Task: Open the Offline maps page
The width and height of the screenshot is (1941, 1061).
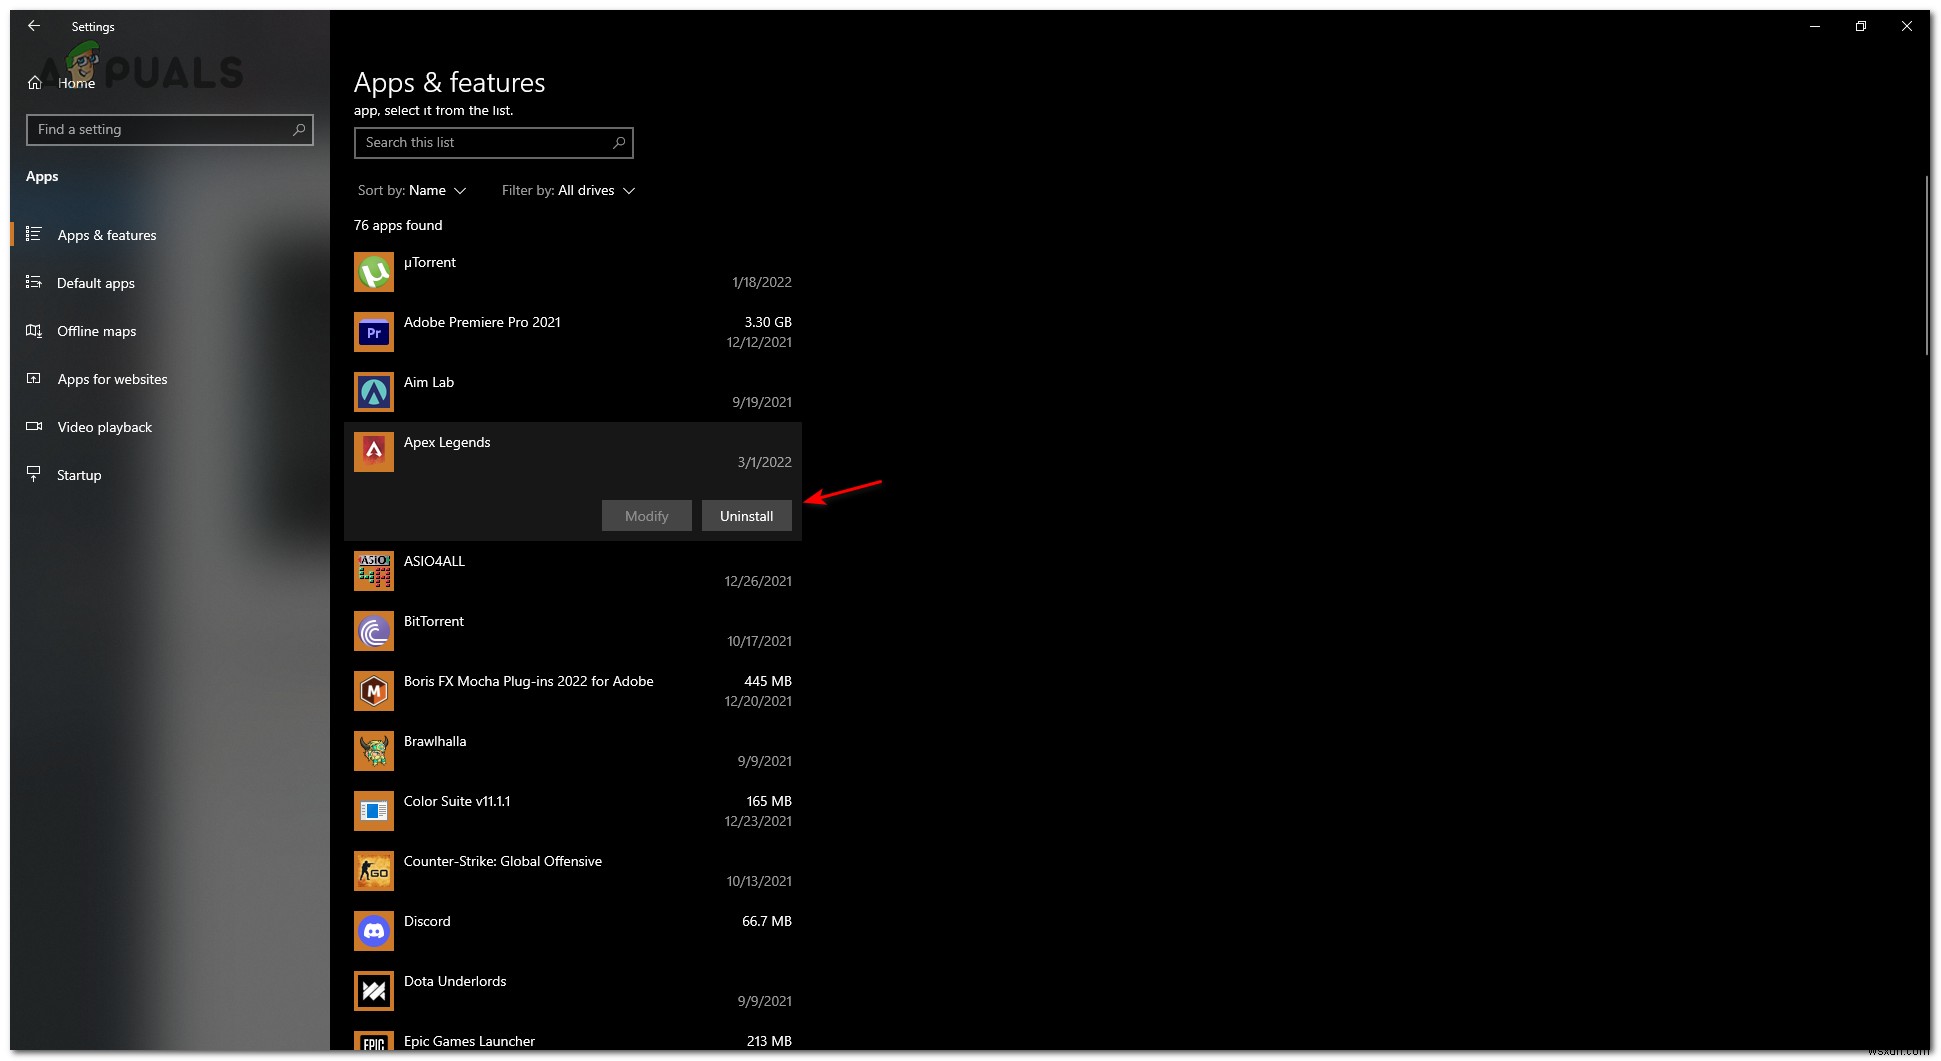Action: [x=170, y=331]
